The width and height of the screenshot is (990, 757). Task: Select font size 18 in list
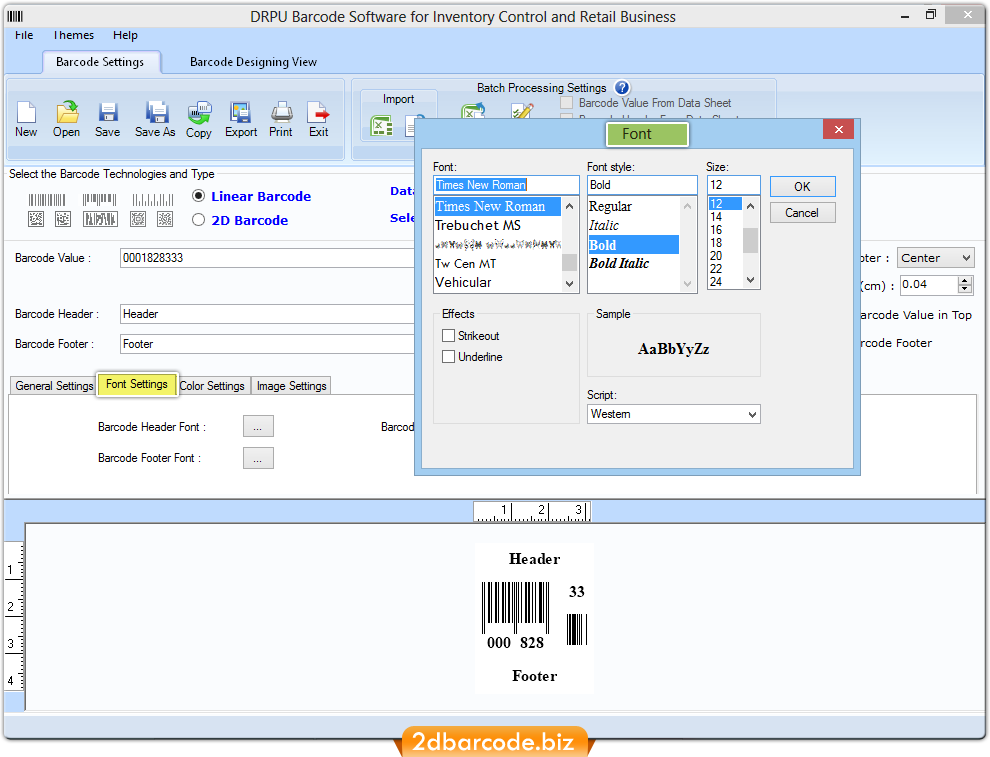coord(725,243)
